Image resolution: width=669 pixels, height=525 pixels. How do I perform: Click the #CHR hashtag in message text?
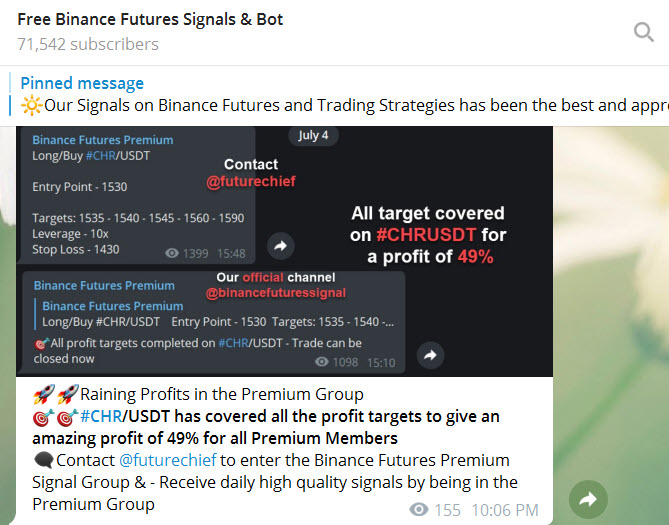(101, 416)
